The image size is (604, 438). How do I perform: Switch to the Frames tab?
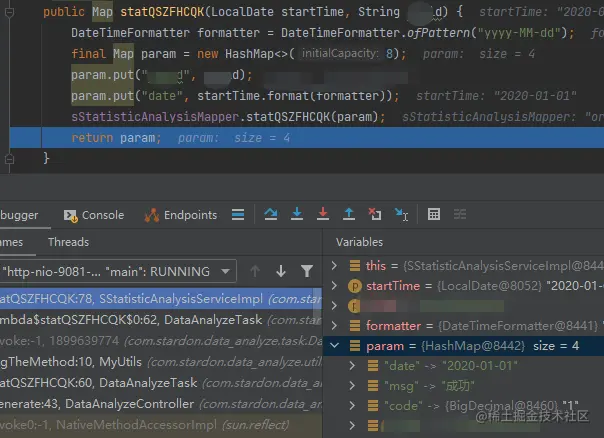tap(12, 242)
